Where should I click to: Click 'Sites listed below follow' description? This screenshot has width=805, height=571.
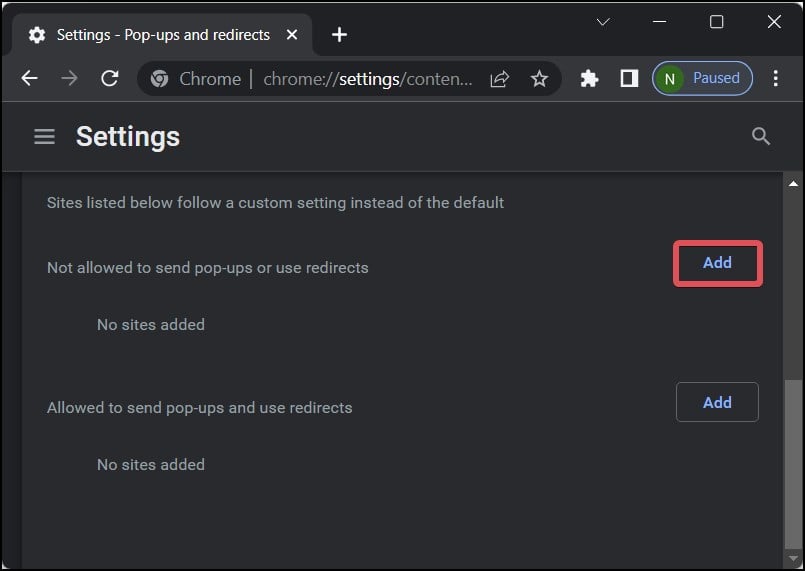coord(275,203)
